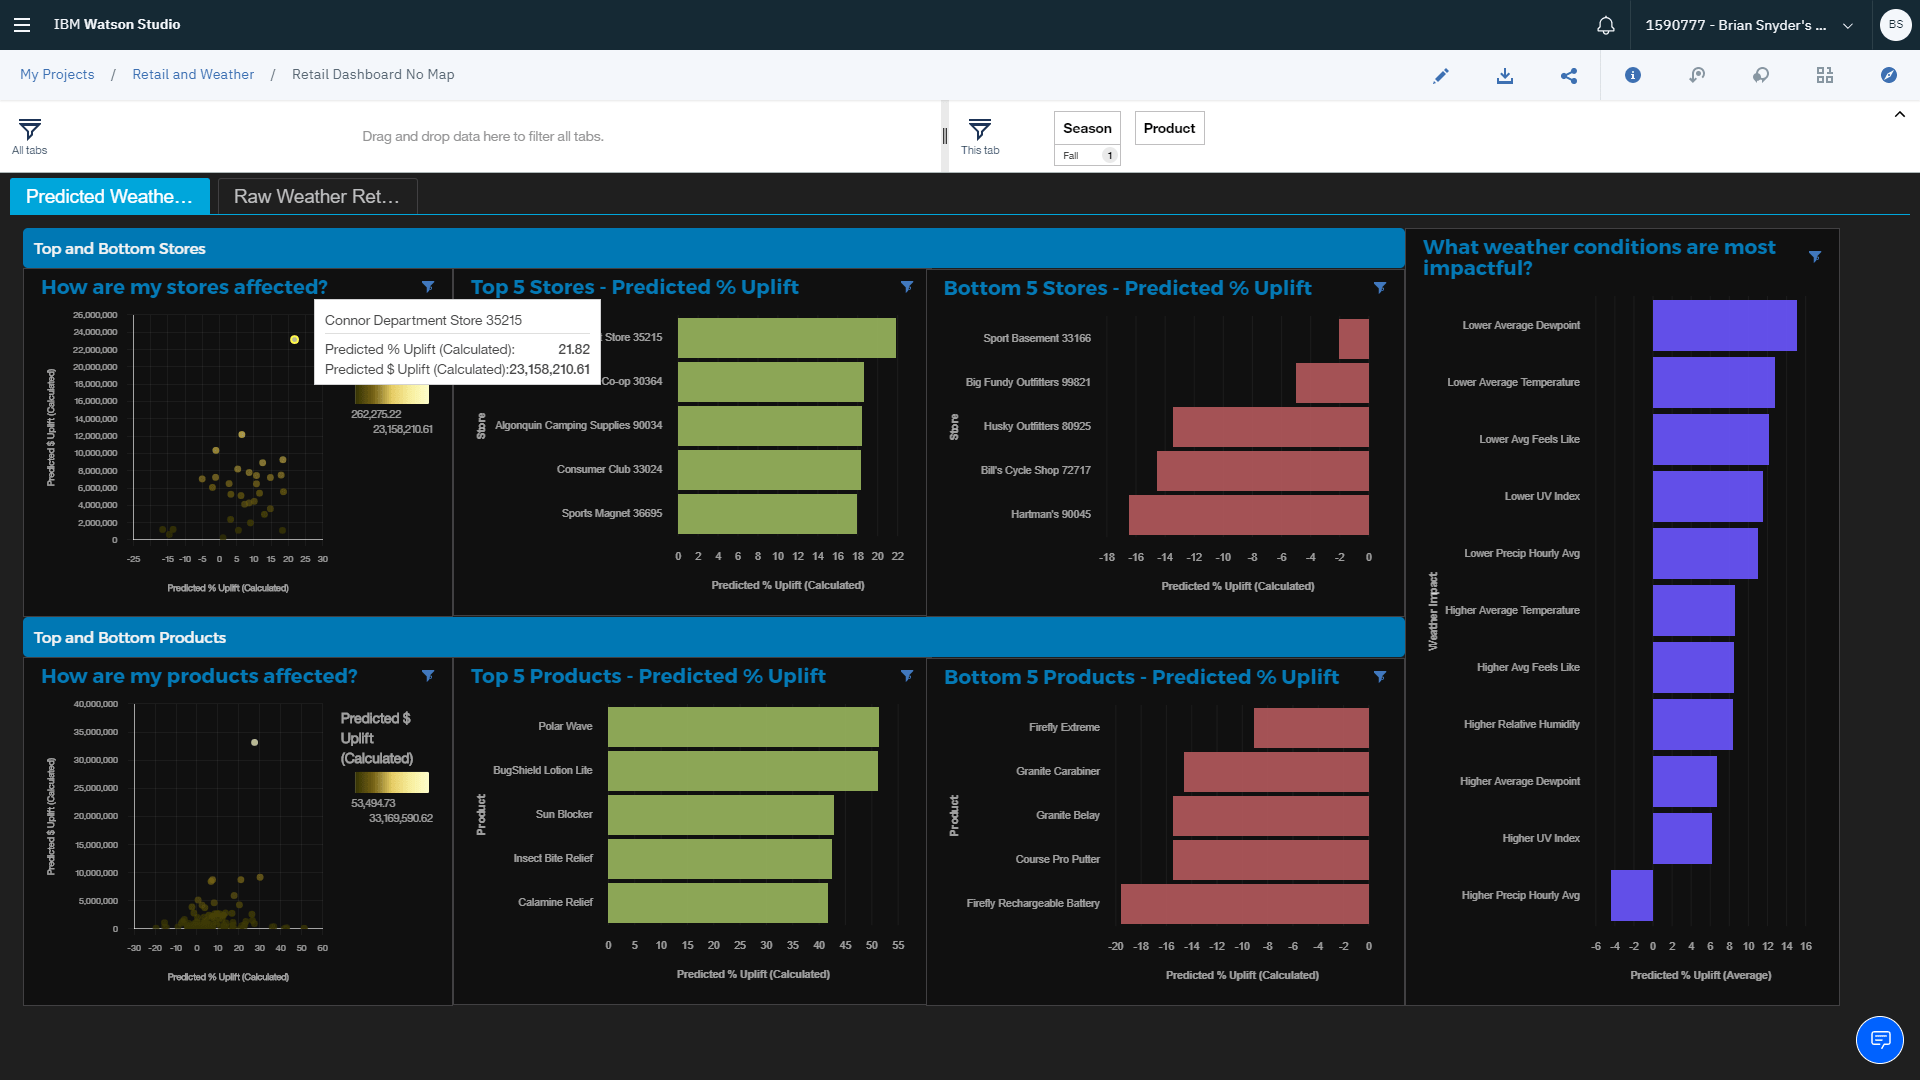The image size is (1920, 1080).
Task: Navigate to My Projects breadcrumb link
Action: point(57,74)
